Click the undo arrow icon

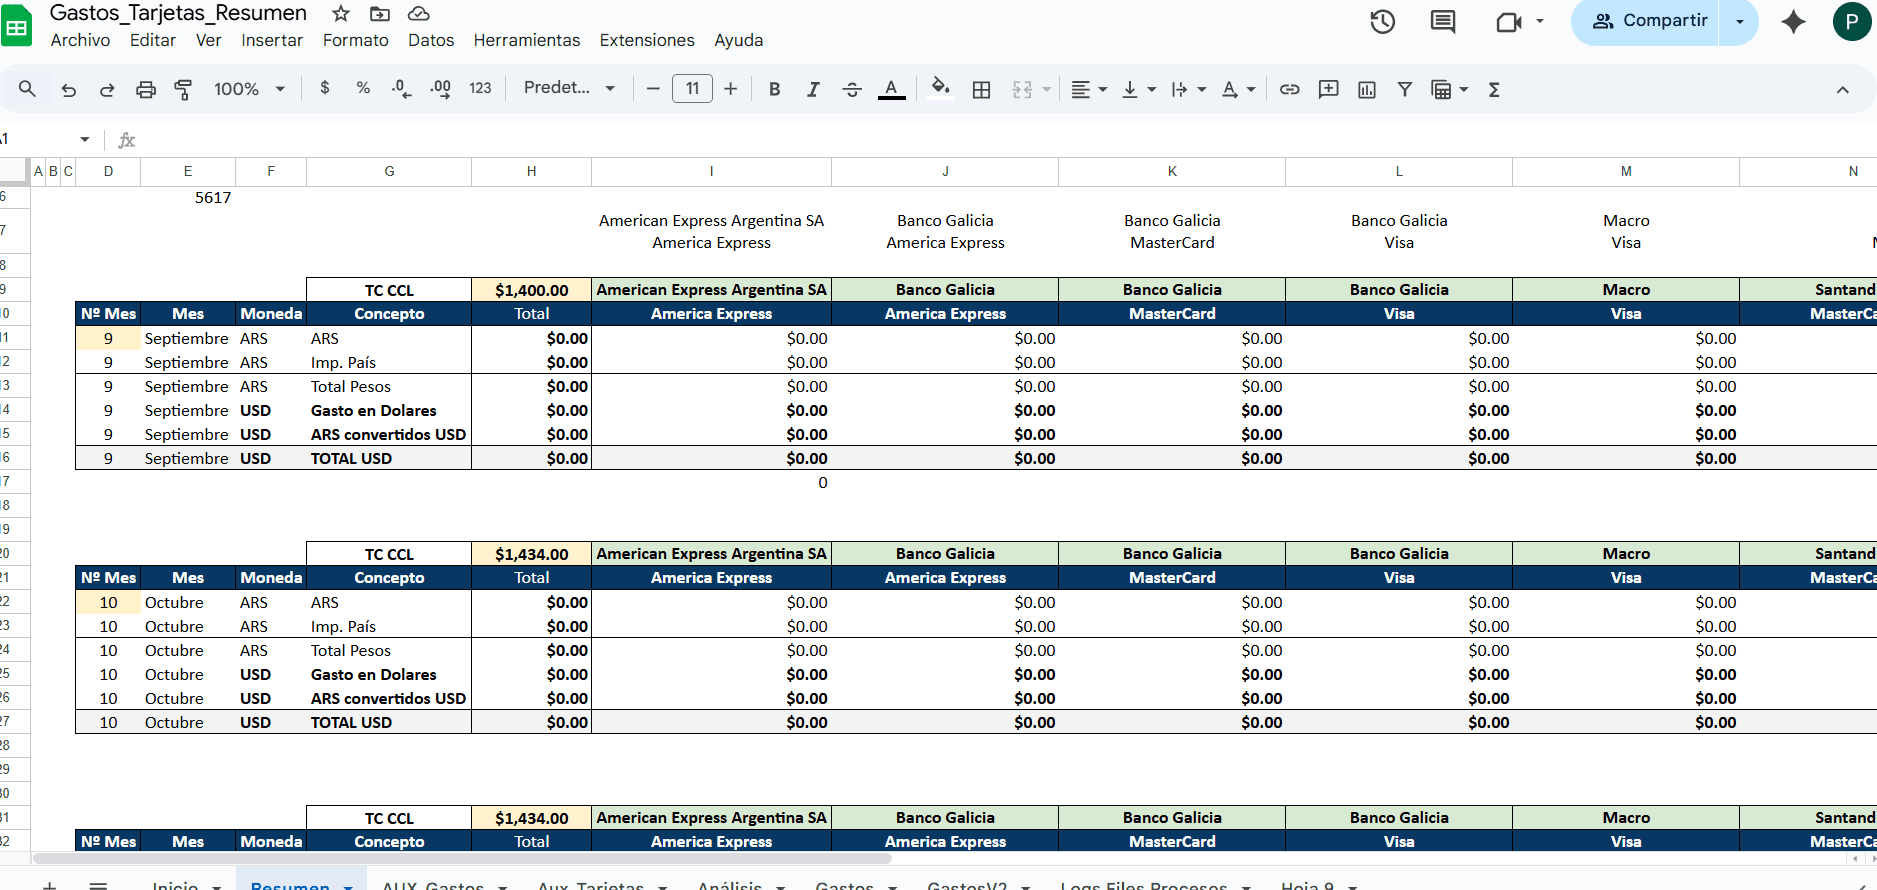[68, 90]
